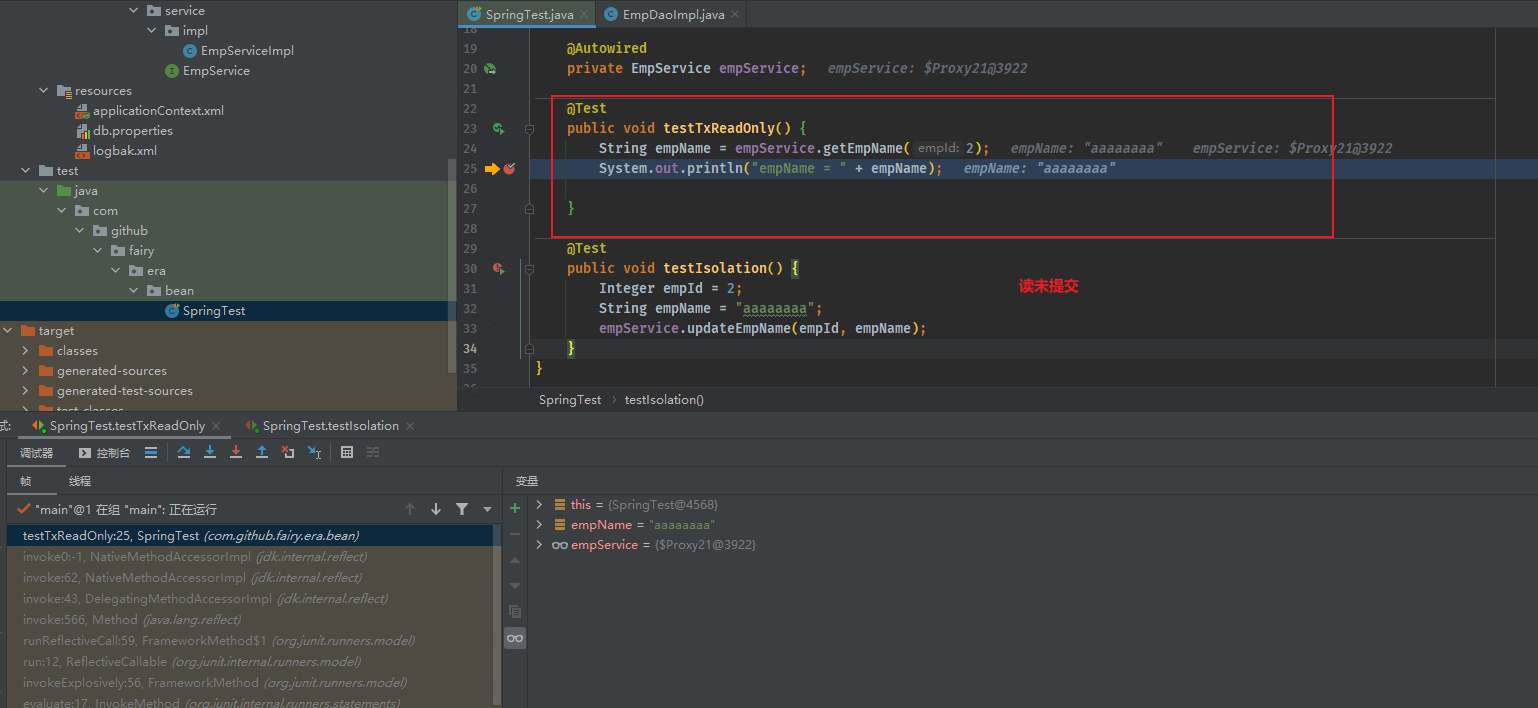Select the 帧 frames tab
Image resolution: width=1538 pixels, height=708 pixels.
tap(26, 481)
